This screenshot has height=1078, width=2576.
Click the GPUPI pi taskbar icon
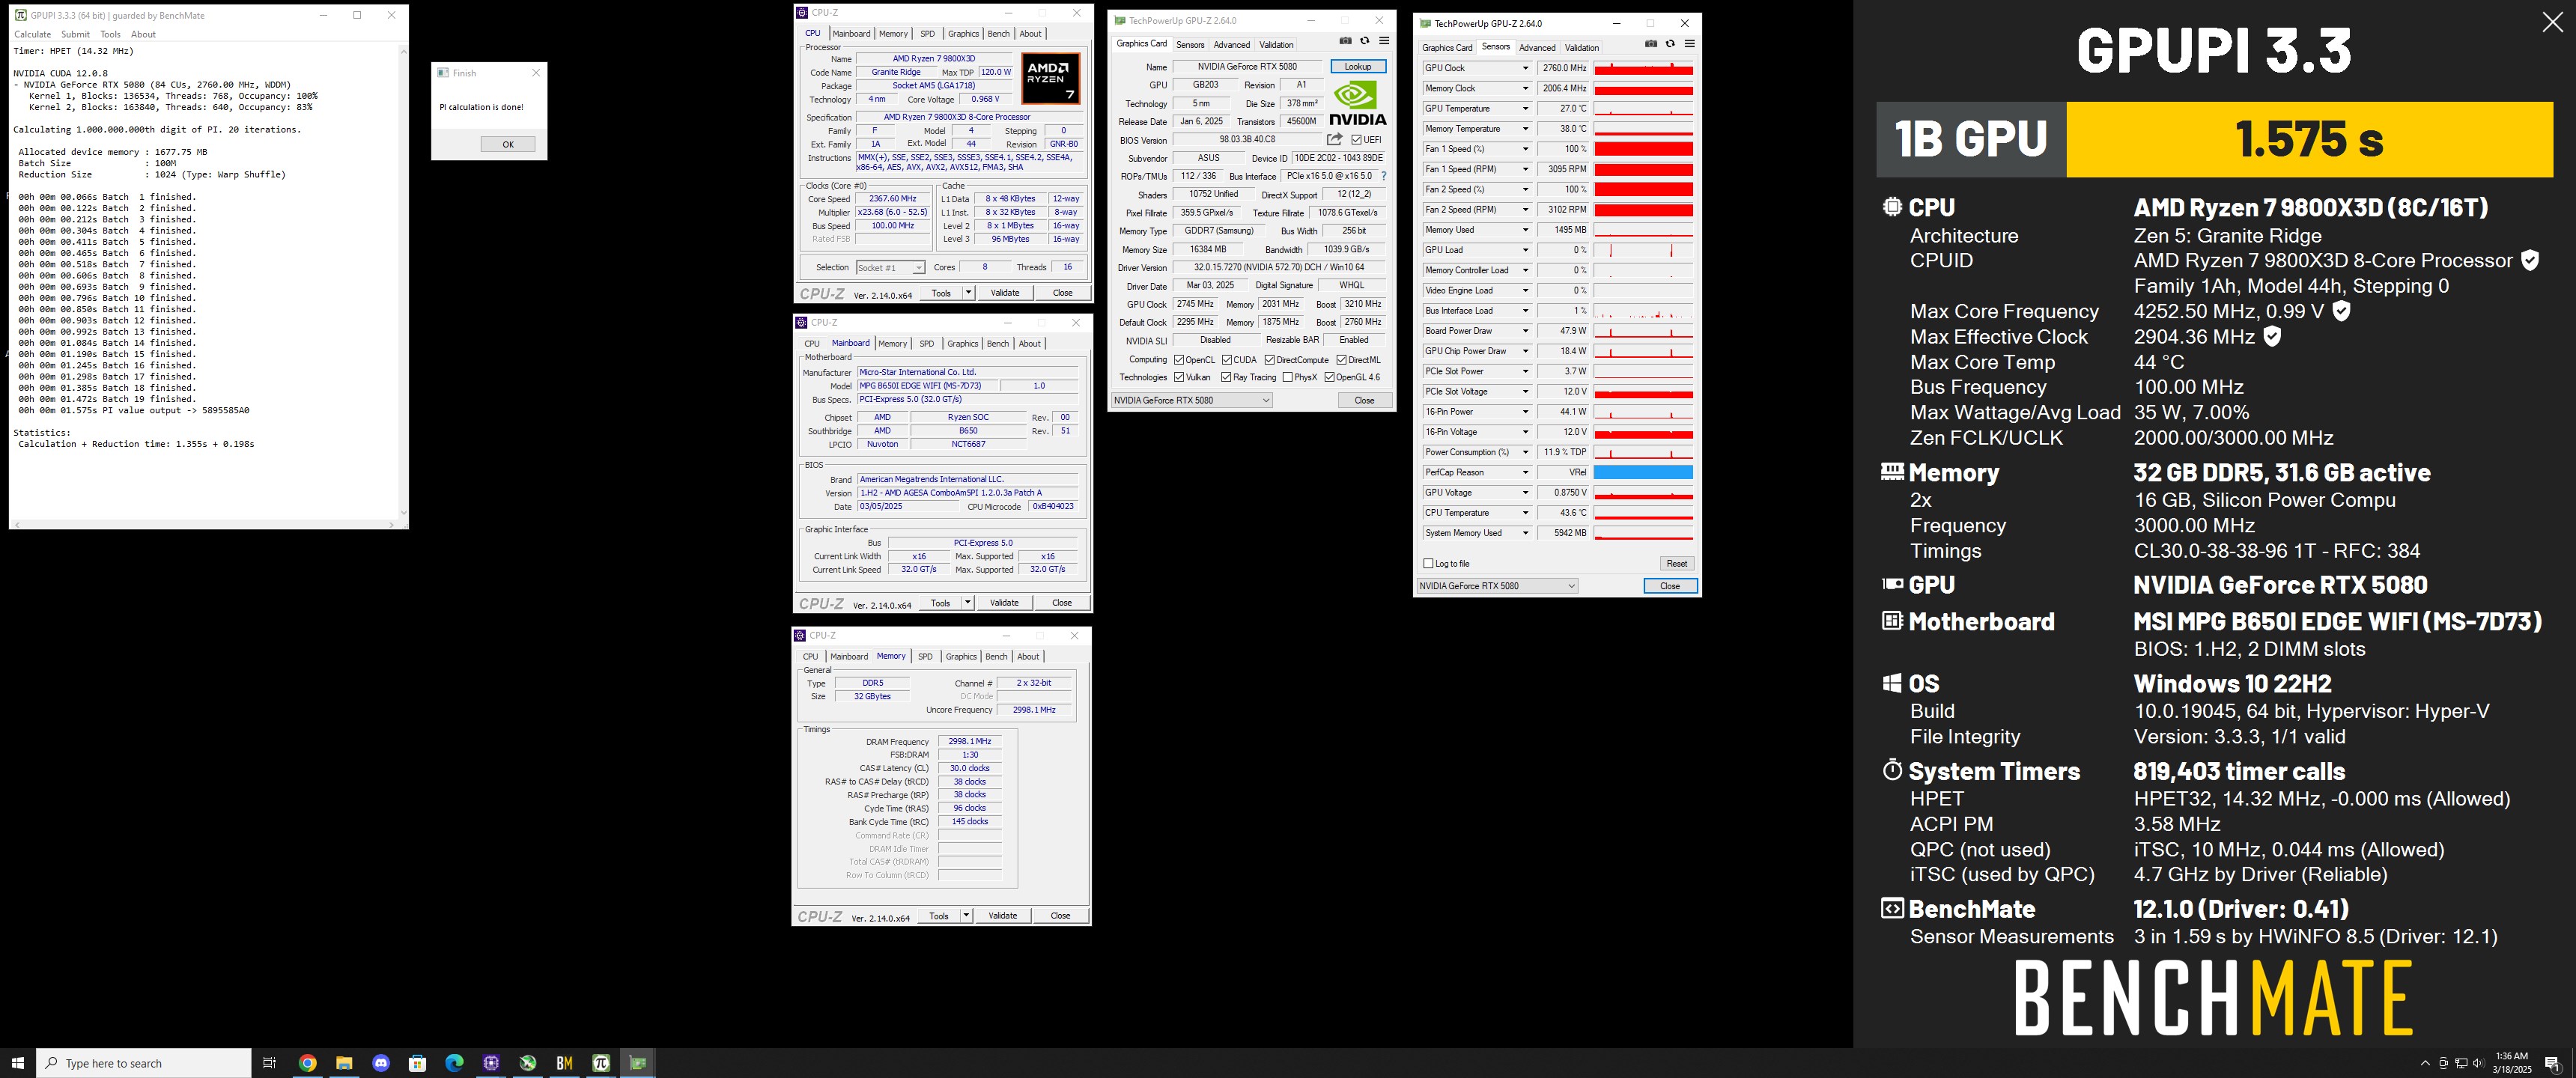click(x=601, y=1063)
